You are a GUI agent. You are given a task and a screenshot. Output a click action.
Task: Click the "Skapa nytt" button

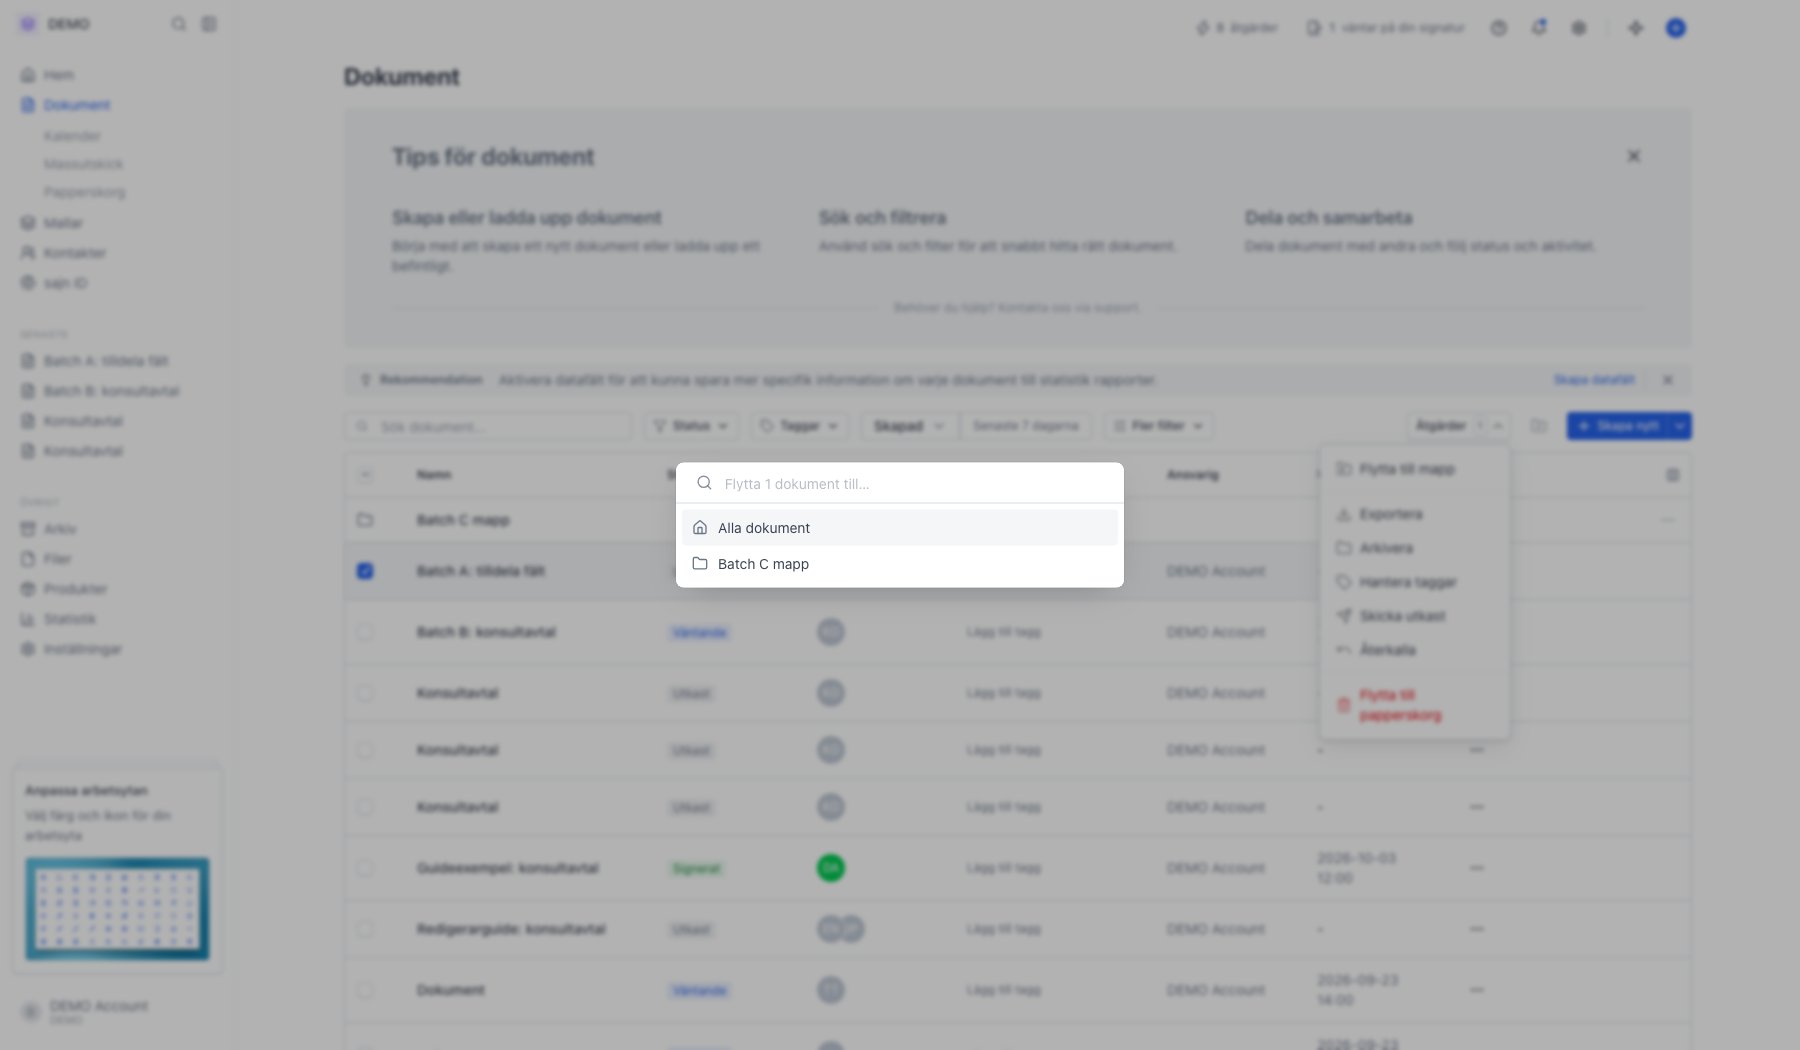pos(1618,426)
